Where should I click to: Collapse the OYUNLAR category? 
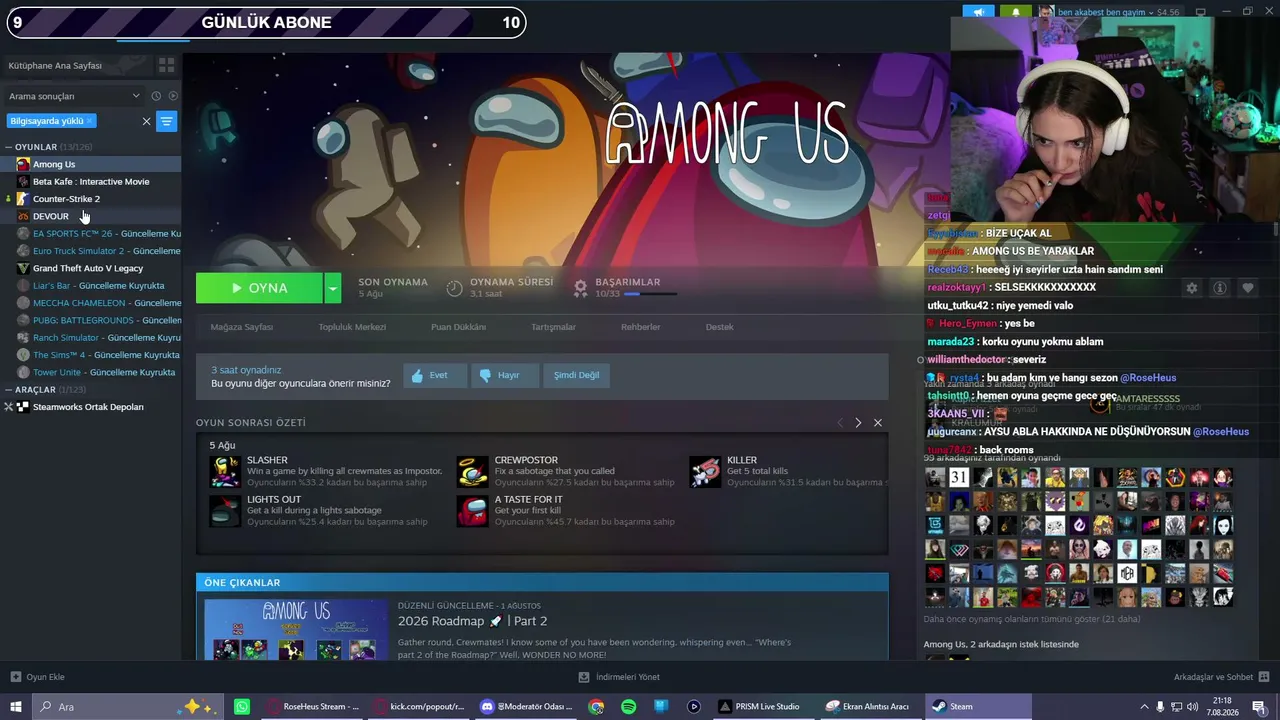pos(9,147)
